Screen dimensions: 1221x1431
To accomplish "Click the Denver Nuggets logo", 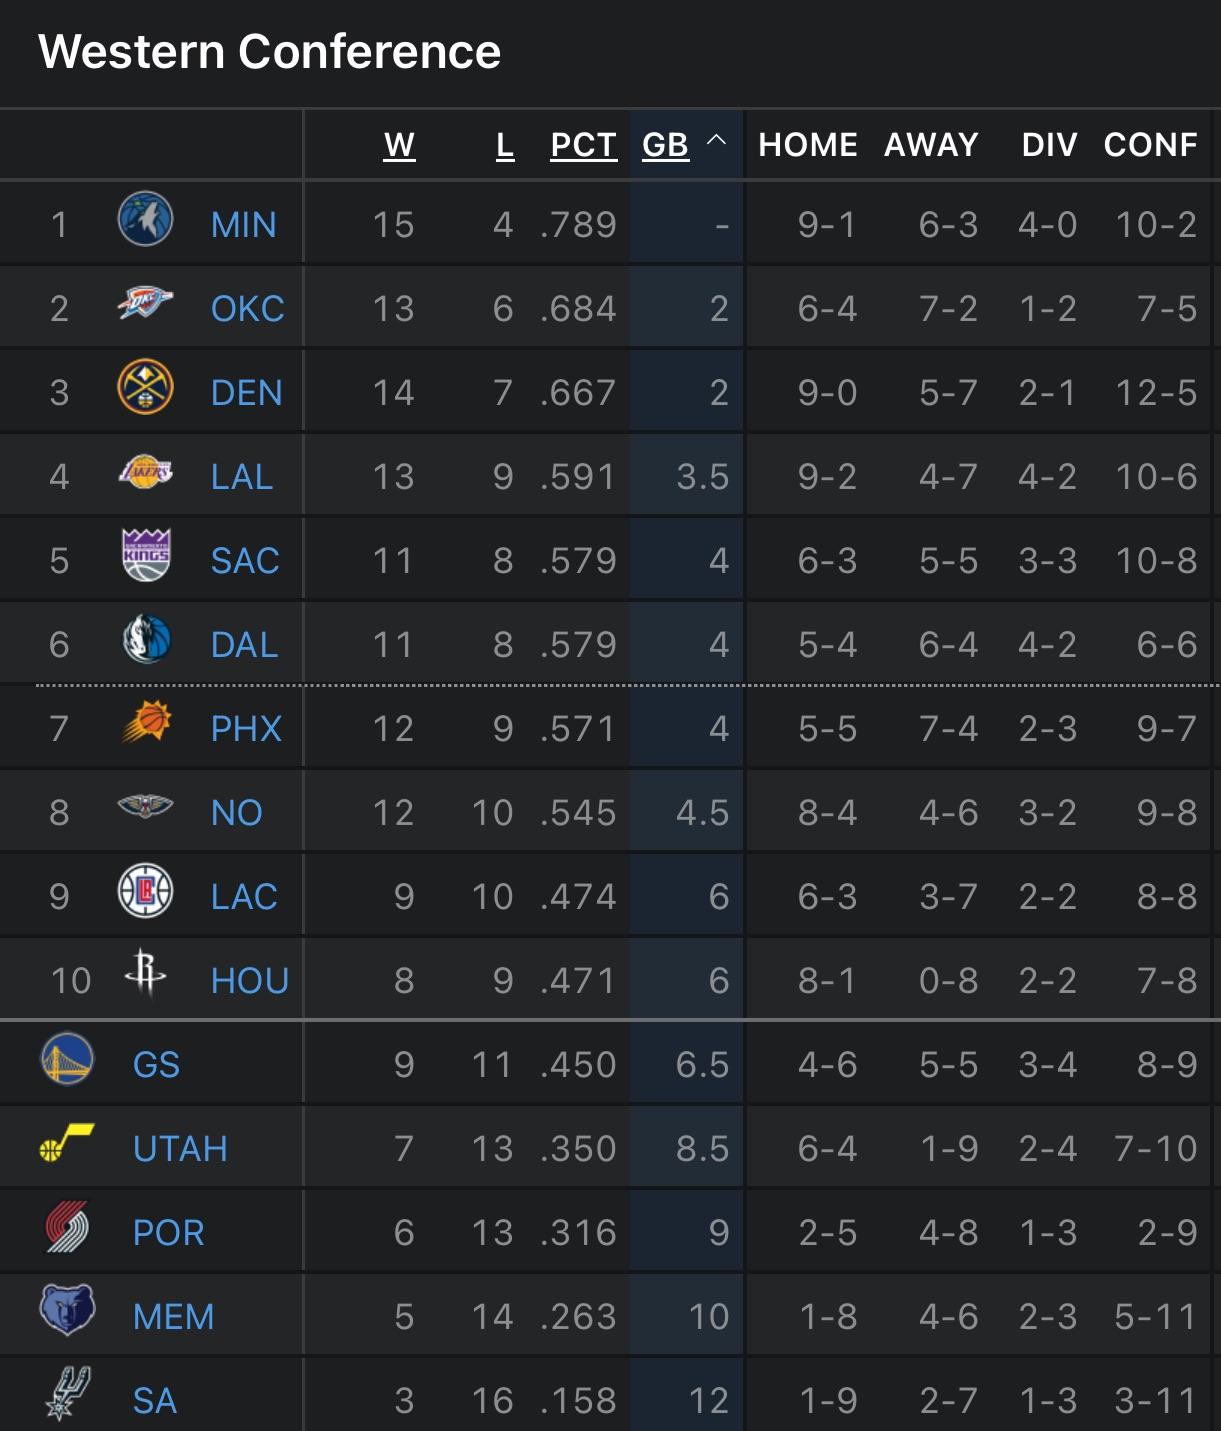I will (145, 388).
